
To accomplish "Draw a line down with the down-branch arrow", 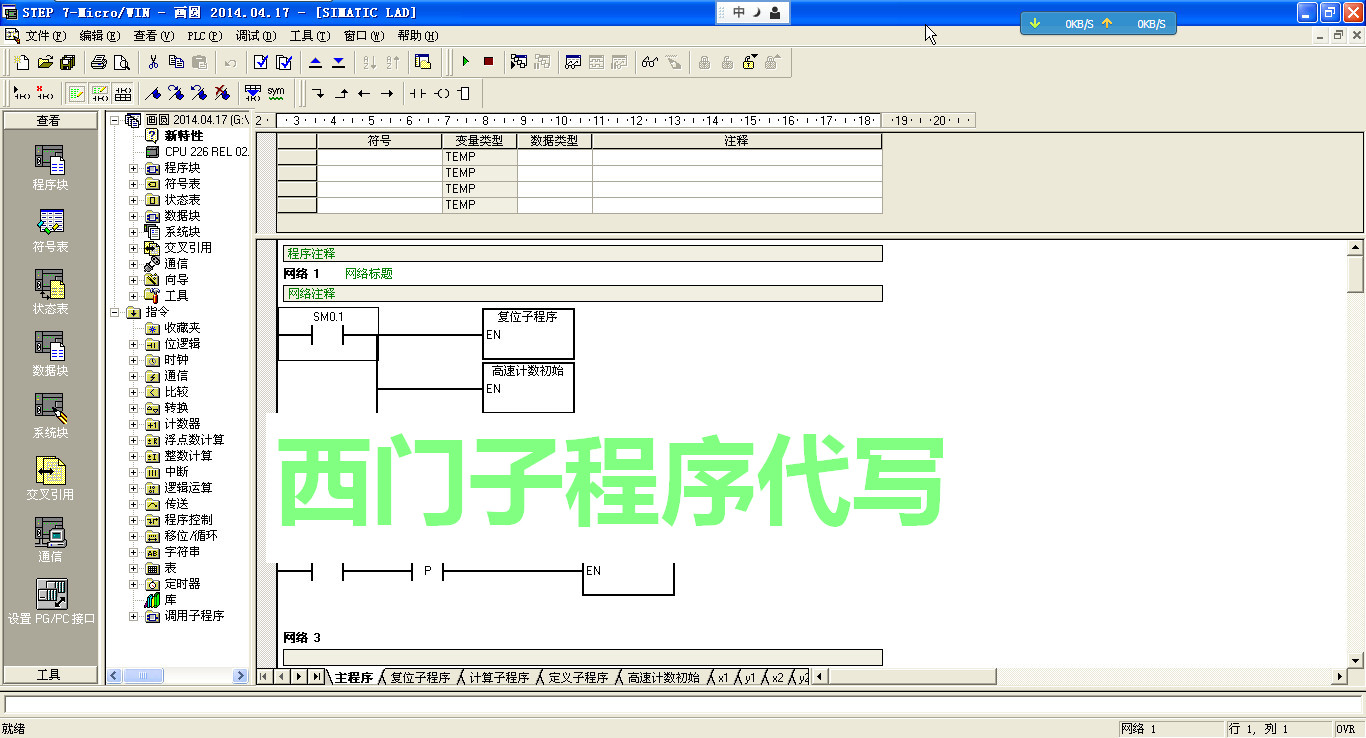I will (x=318, y=94).
